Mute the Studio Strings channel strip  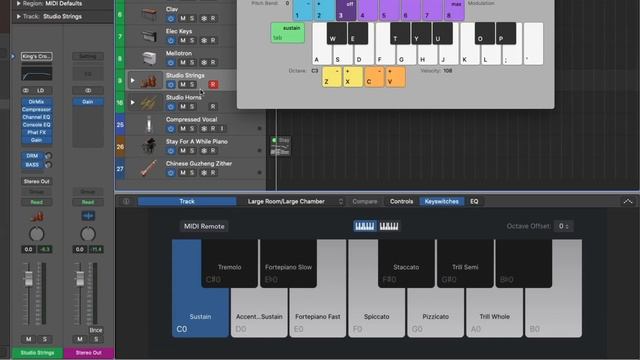coord(29,339)
